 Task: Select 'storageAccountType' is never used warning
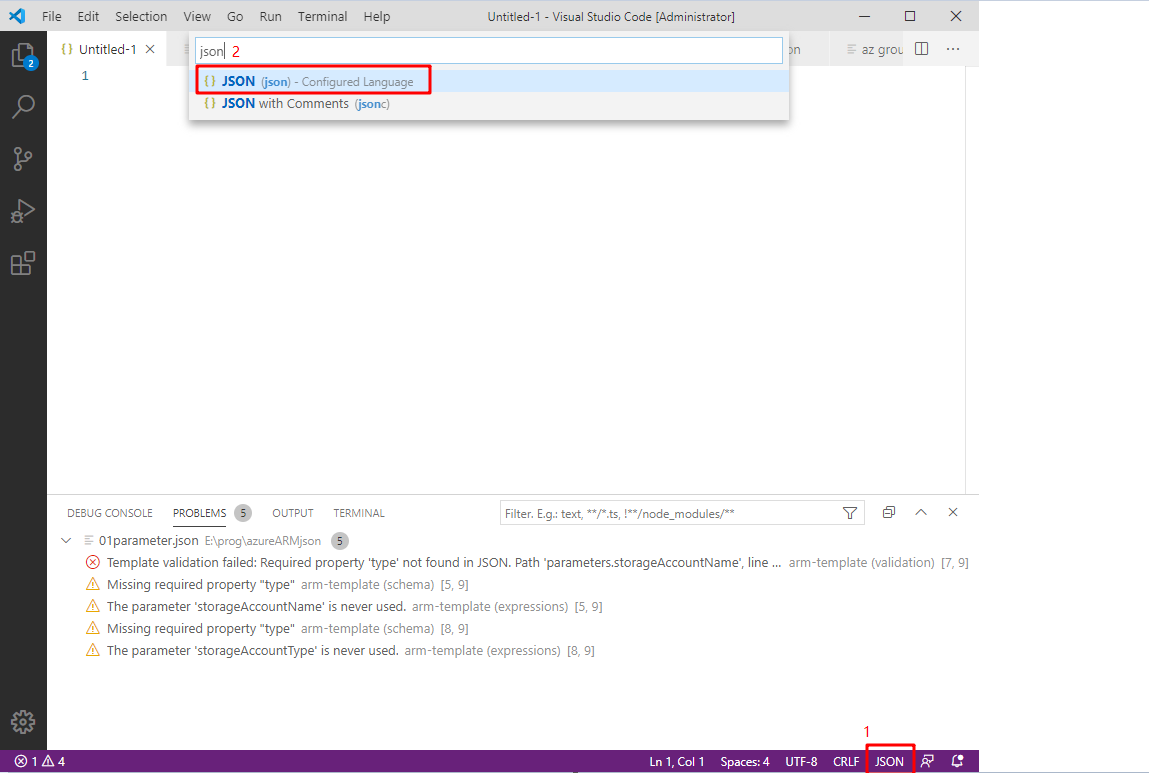click(x=513, y=651)
